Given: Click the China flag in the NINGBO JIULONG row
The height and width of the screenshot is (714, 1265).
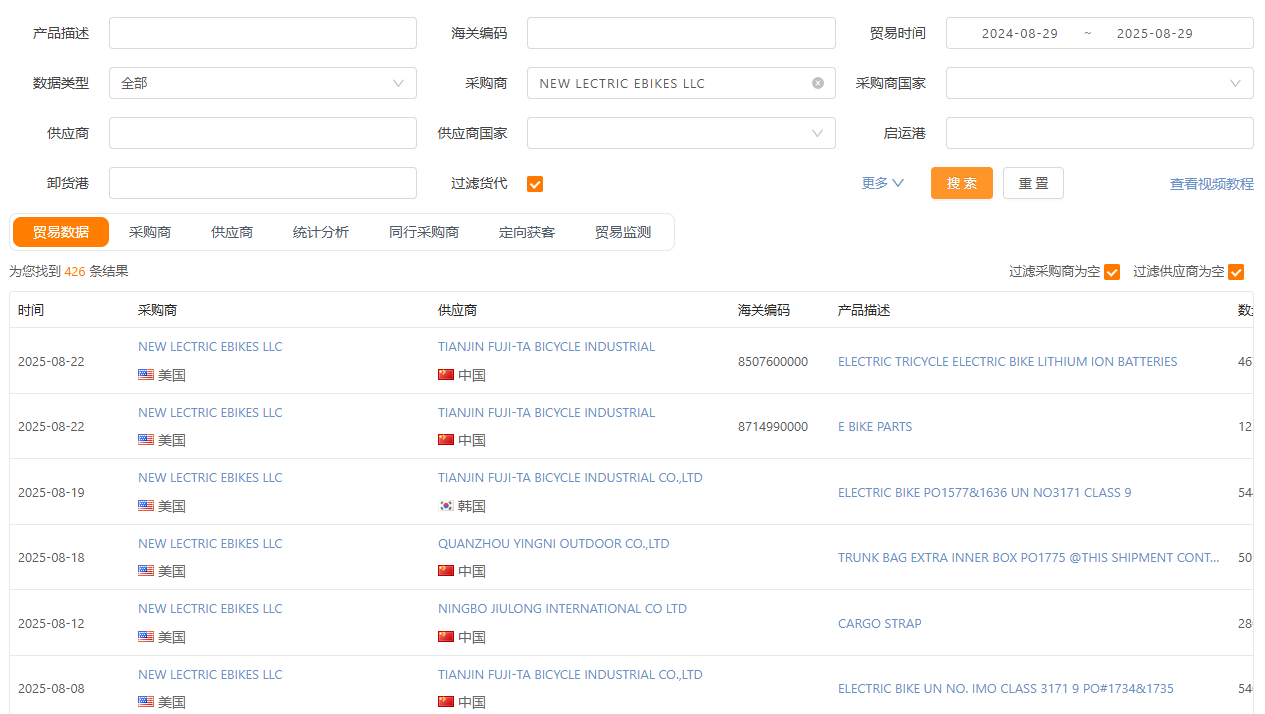Looking at the screenshot, I should 446,637.
